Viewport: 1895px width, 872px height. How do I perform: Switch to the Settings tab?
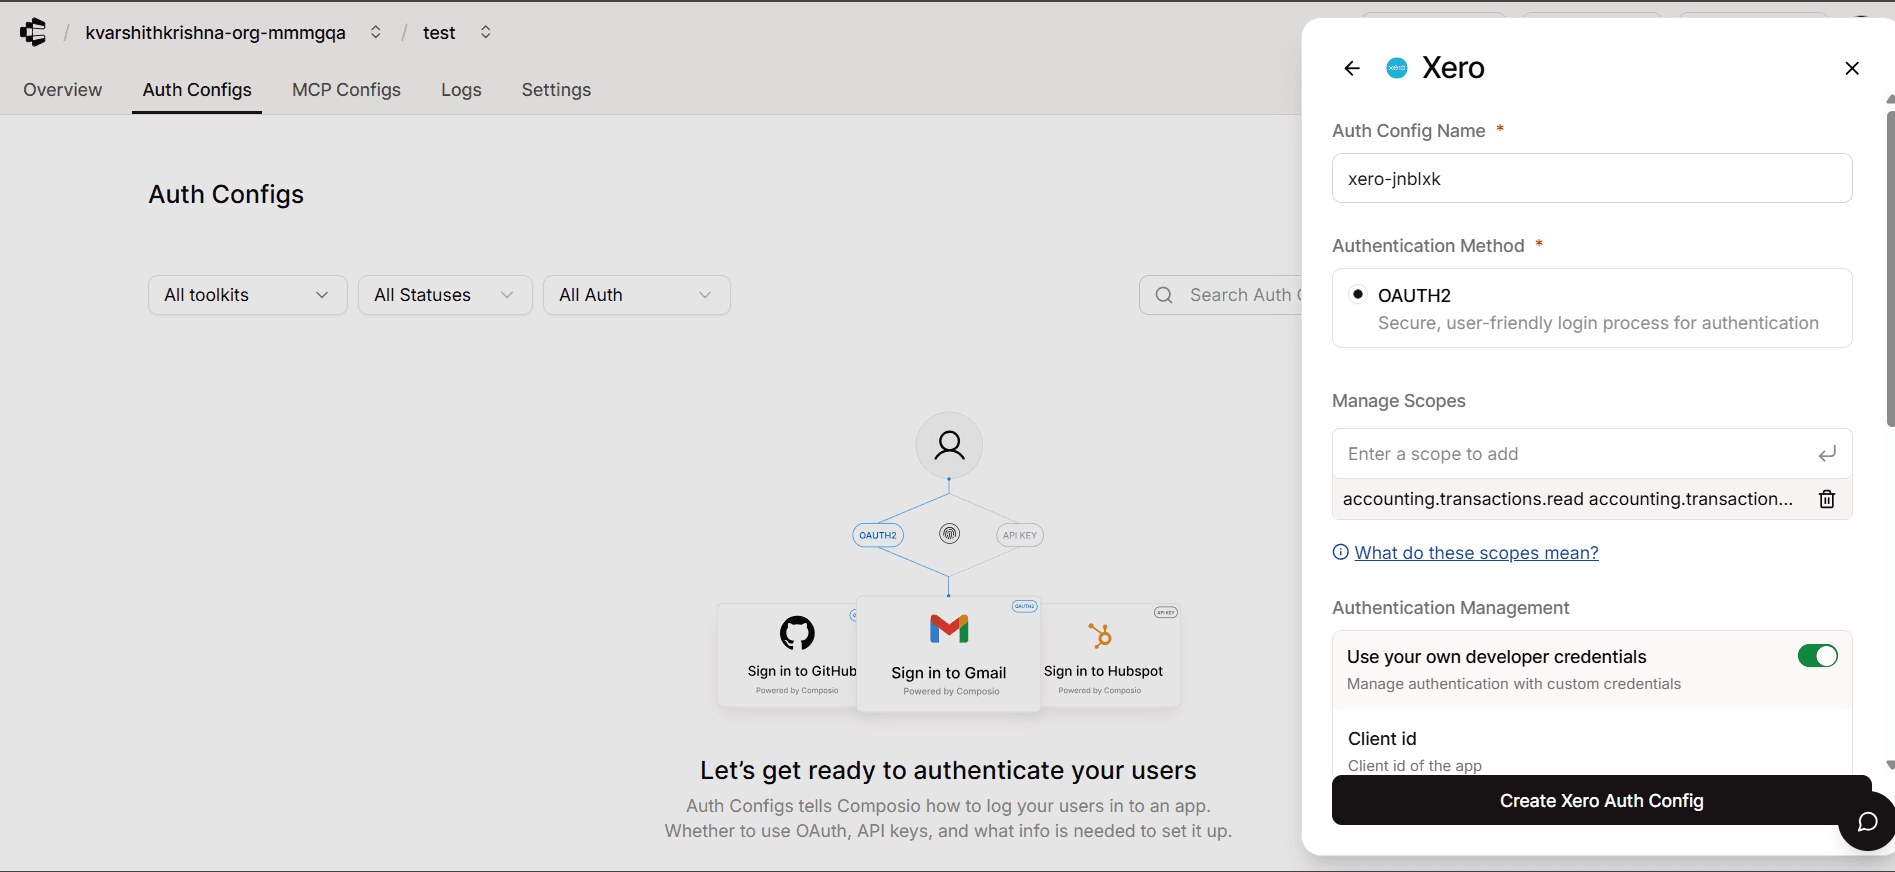pyautogui.click(x=556, y=90)
